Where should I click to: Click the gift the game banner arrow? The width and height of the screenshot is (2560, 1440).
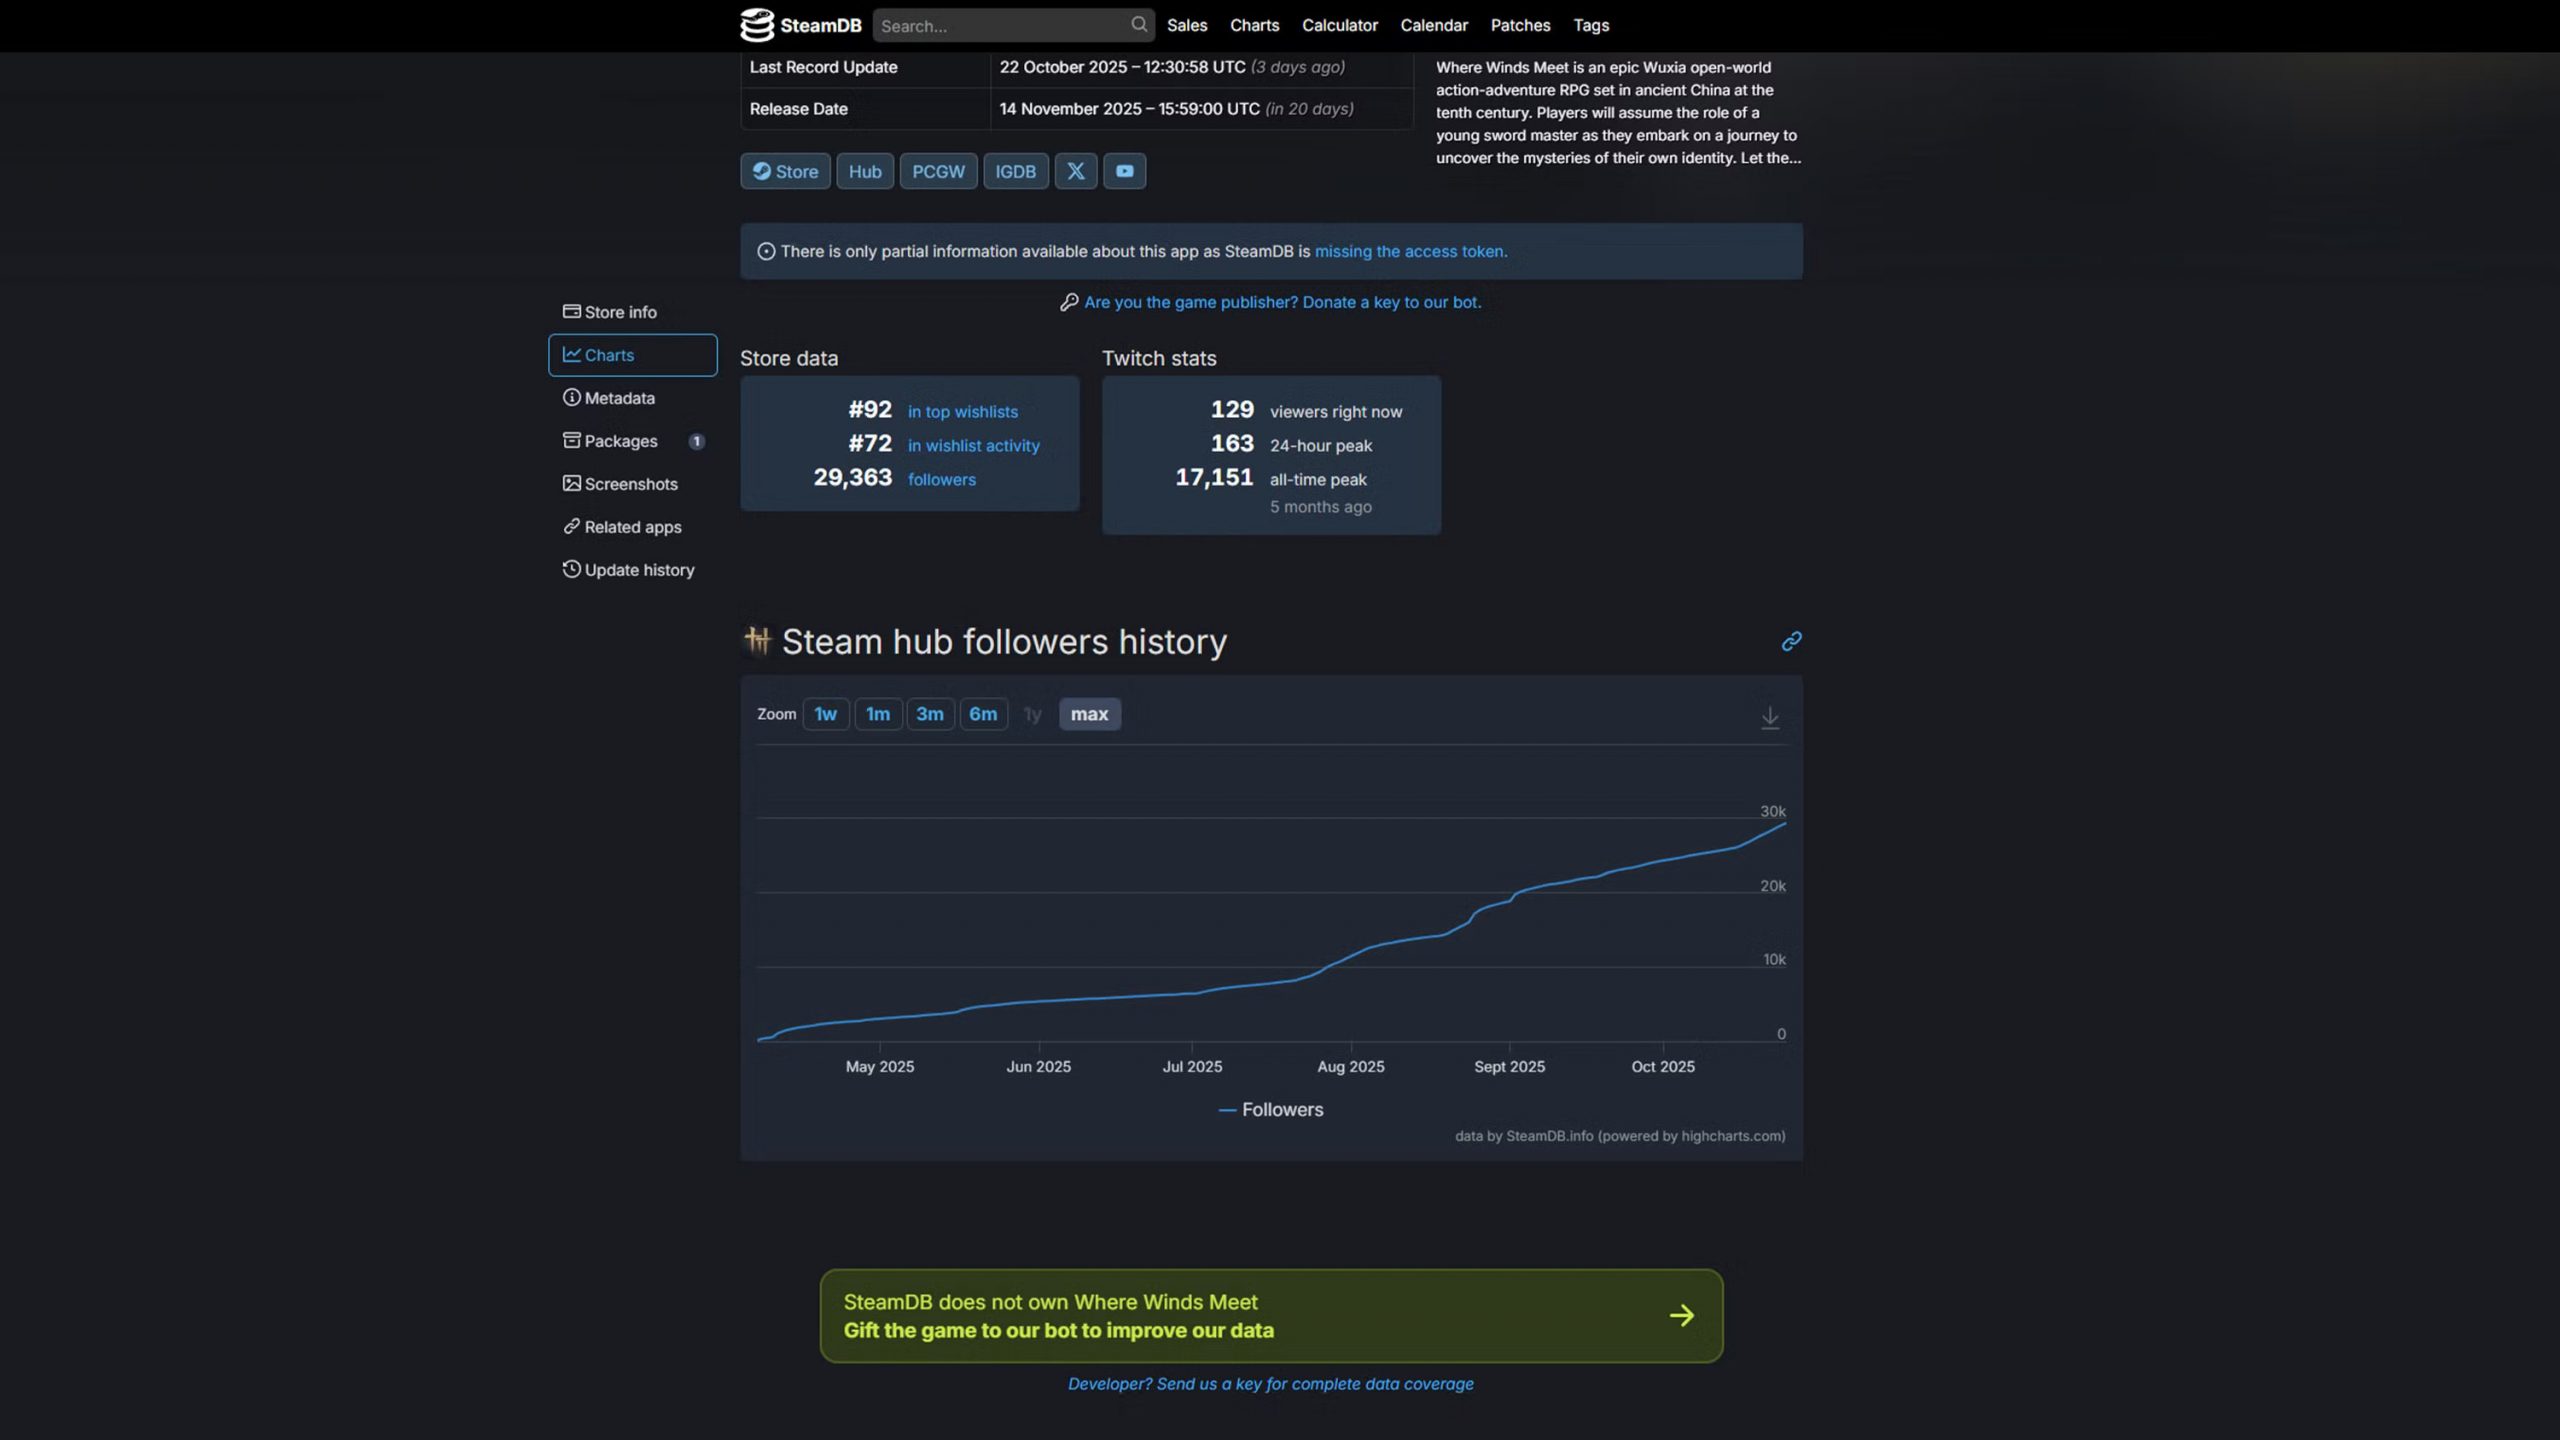[x=1681, y=1316]
